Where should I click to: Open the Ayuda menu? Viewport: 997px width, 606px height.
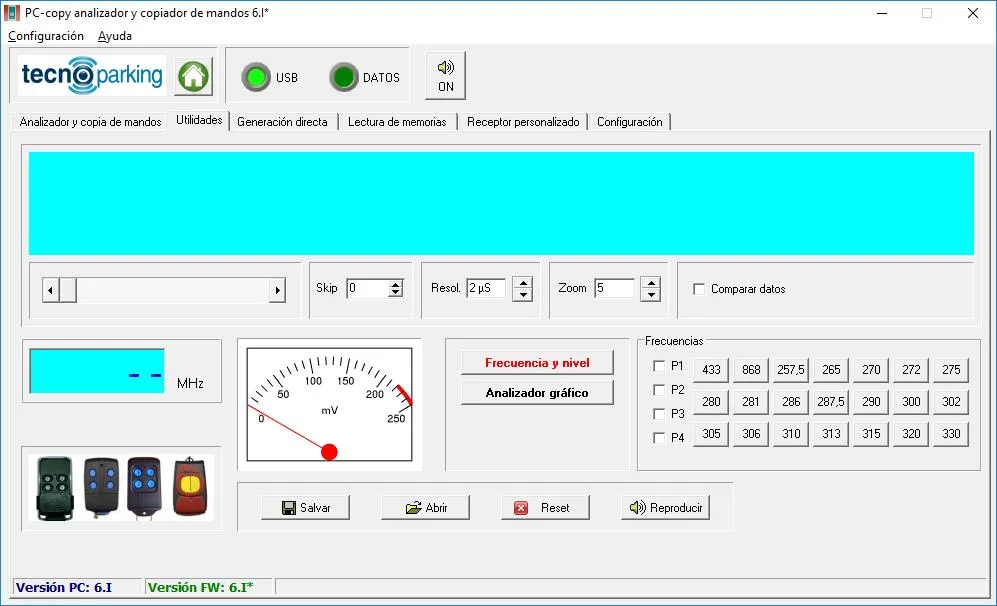115,36
